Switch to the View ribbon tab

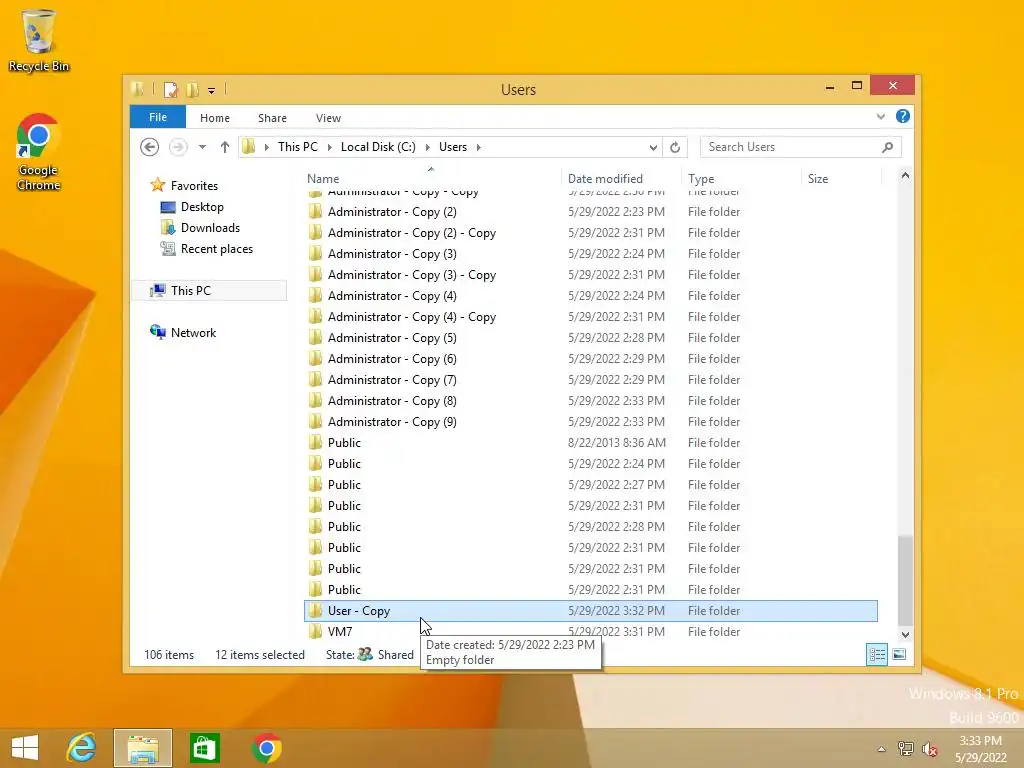point(328,118)
